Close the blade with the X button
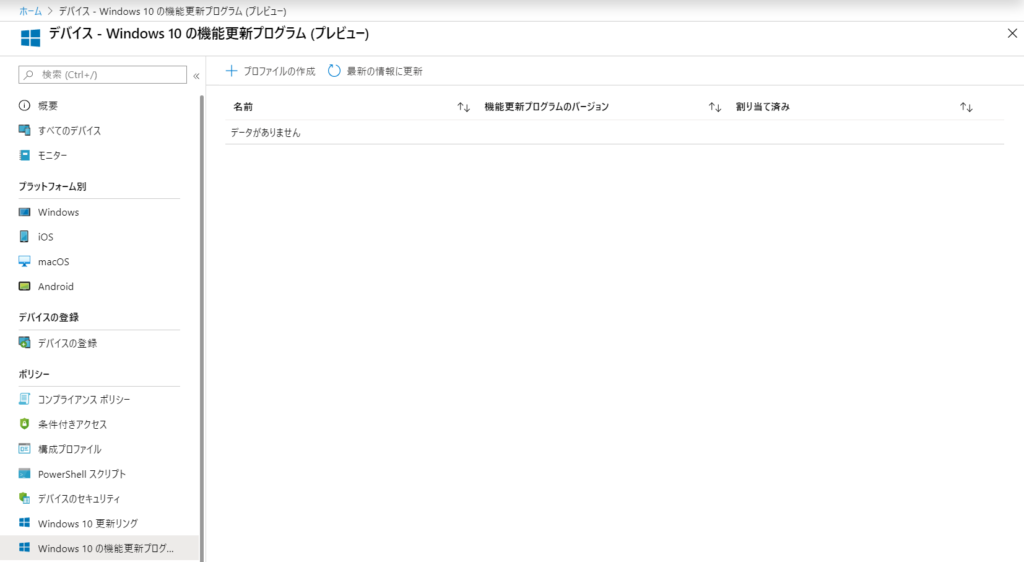 [x=1012, y=33]
